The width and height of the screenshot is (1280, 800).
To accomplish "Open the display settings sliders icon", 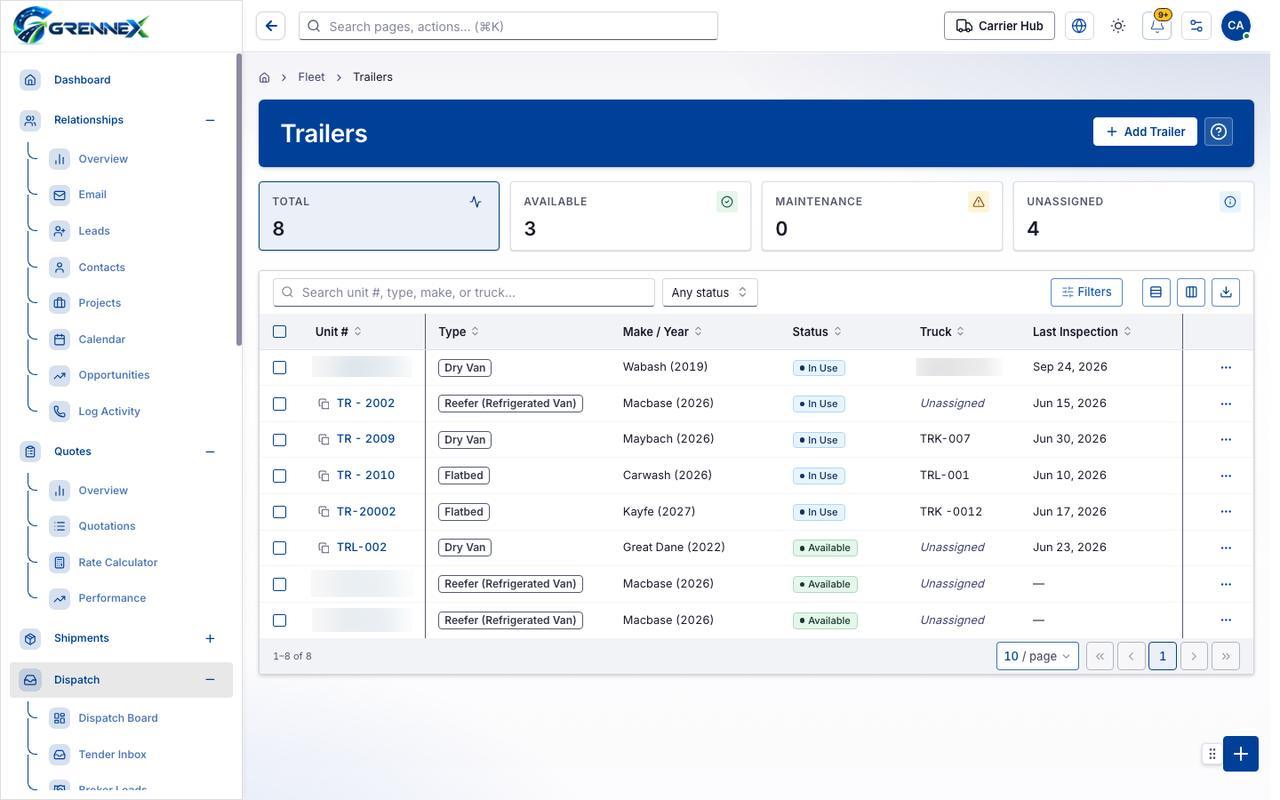I will (1196, 26).
